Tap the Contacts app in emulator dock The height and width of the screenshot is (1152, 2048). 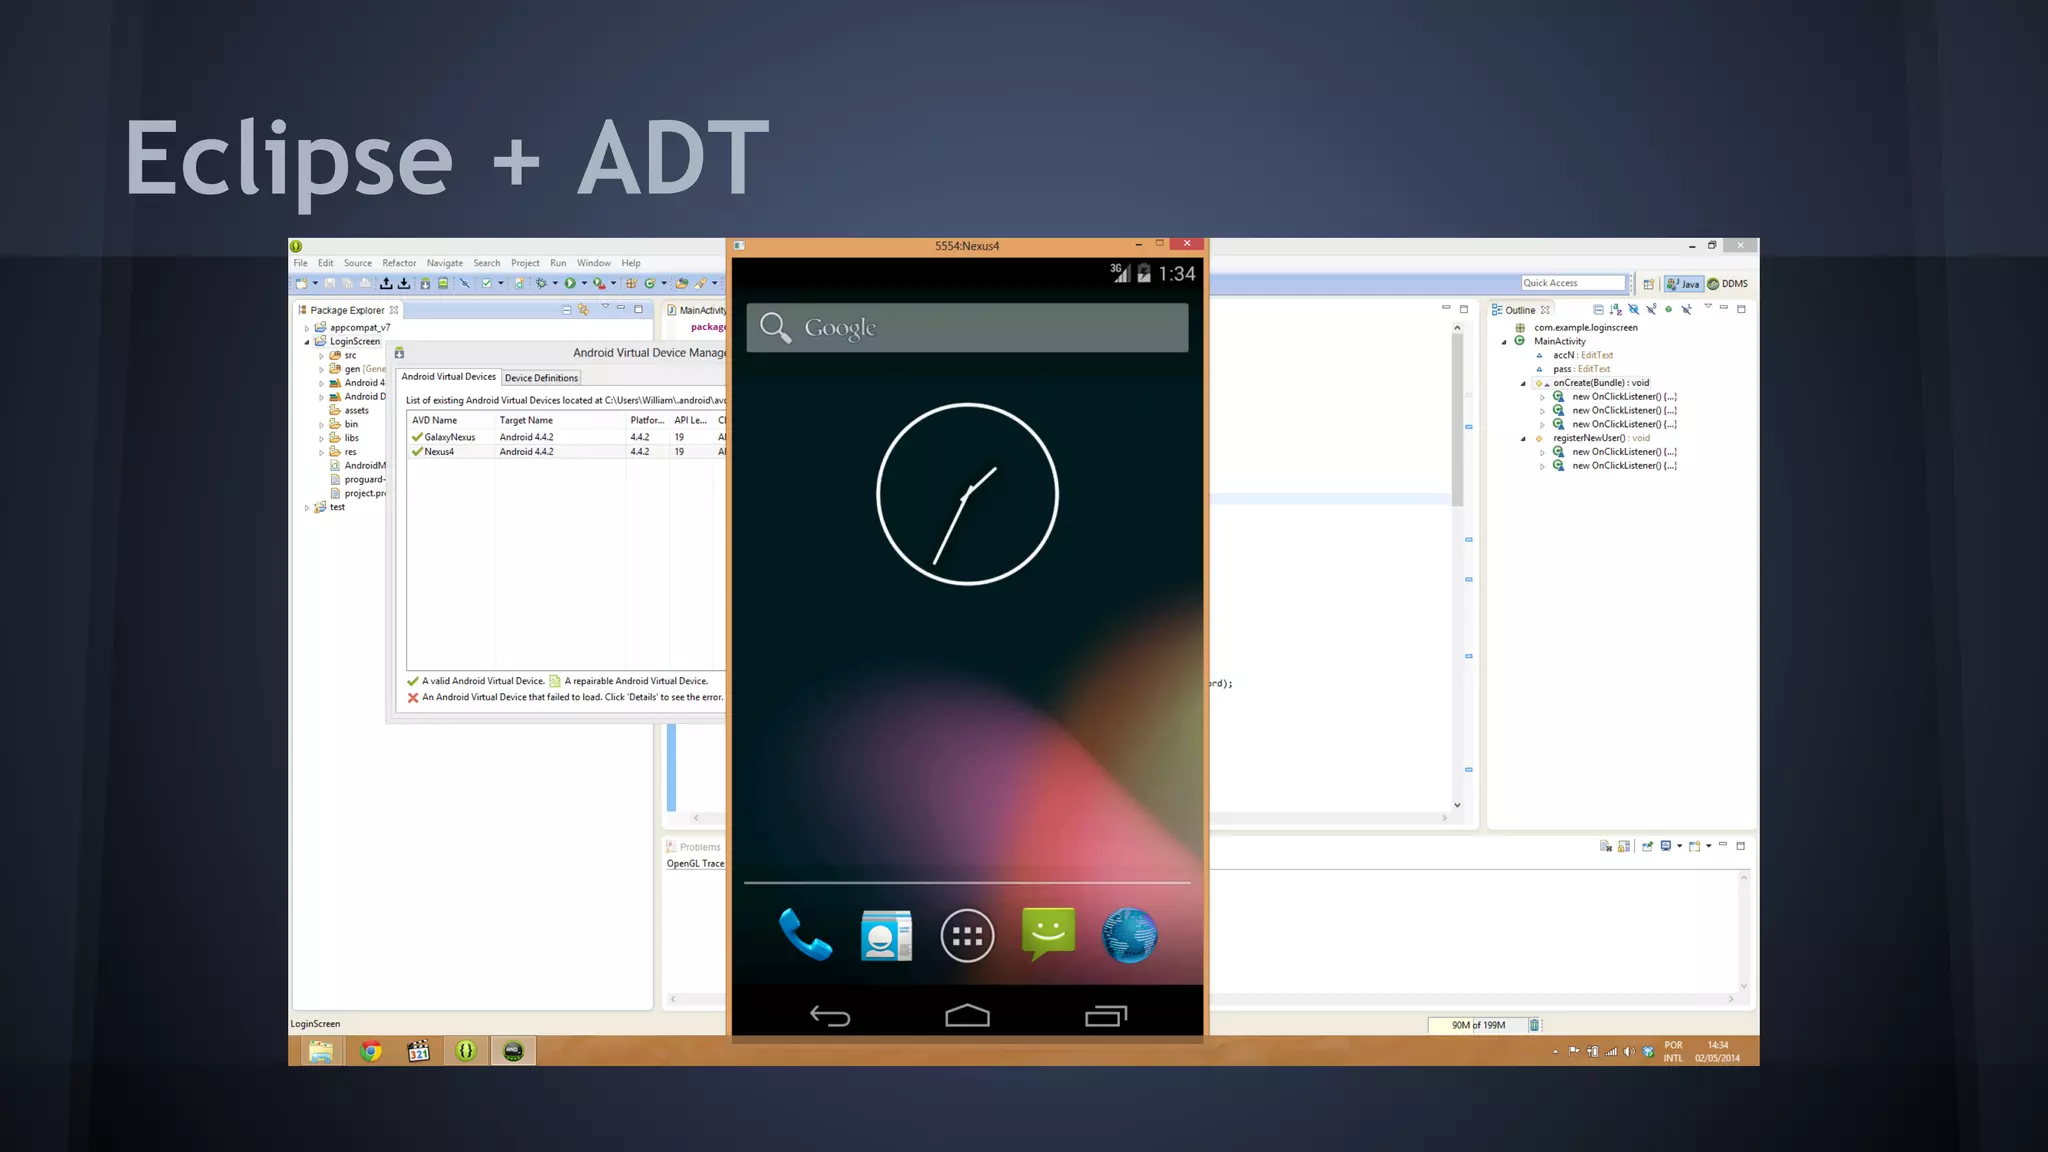[x=886, y=936]
